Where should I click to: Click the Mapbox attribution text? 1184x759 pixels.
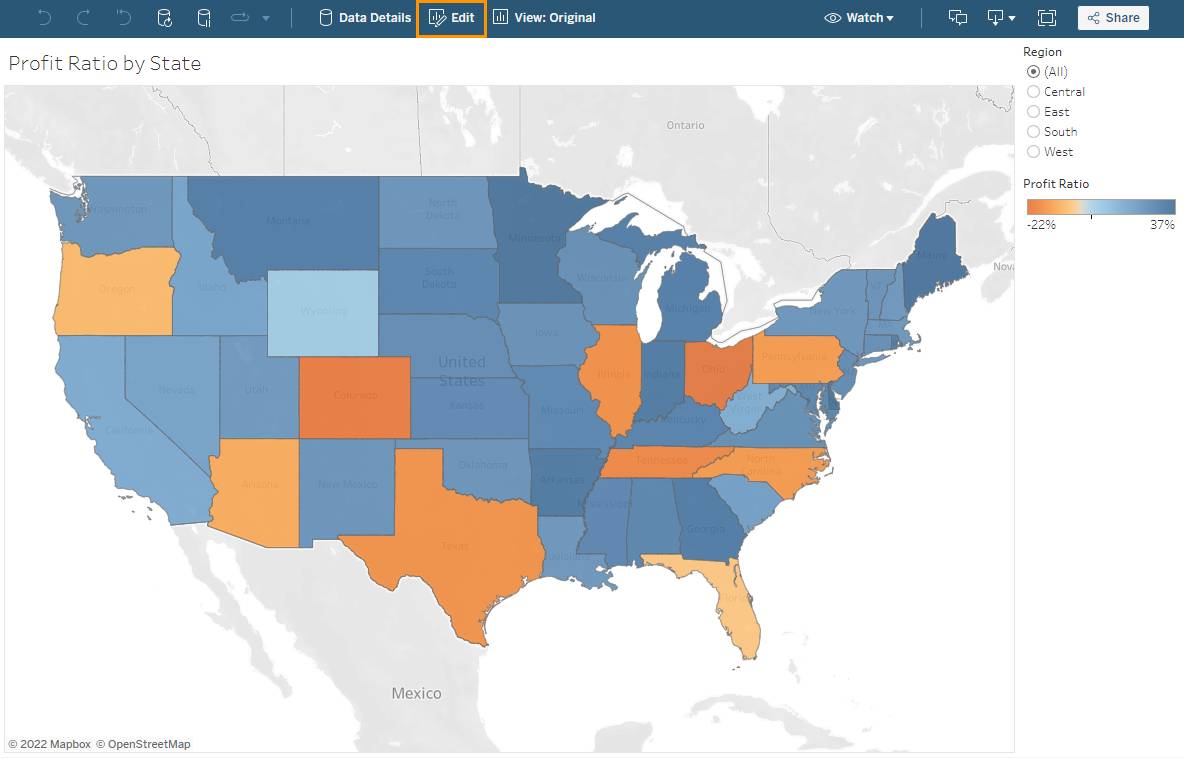coord(50,744)
